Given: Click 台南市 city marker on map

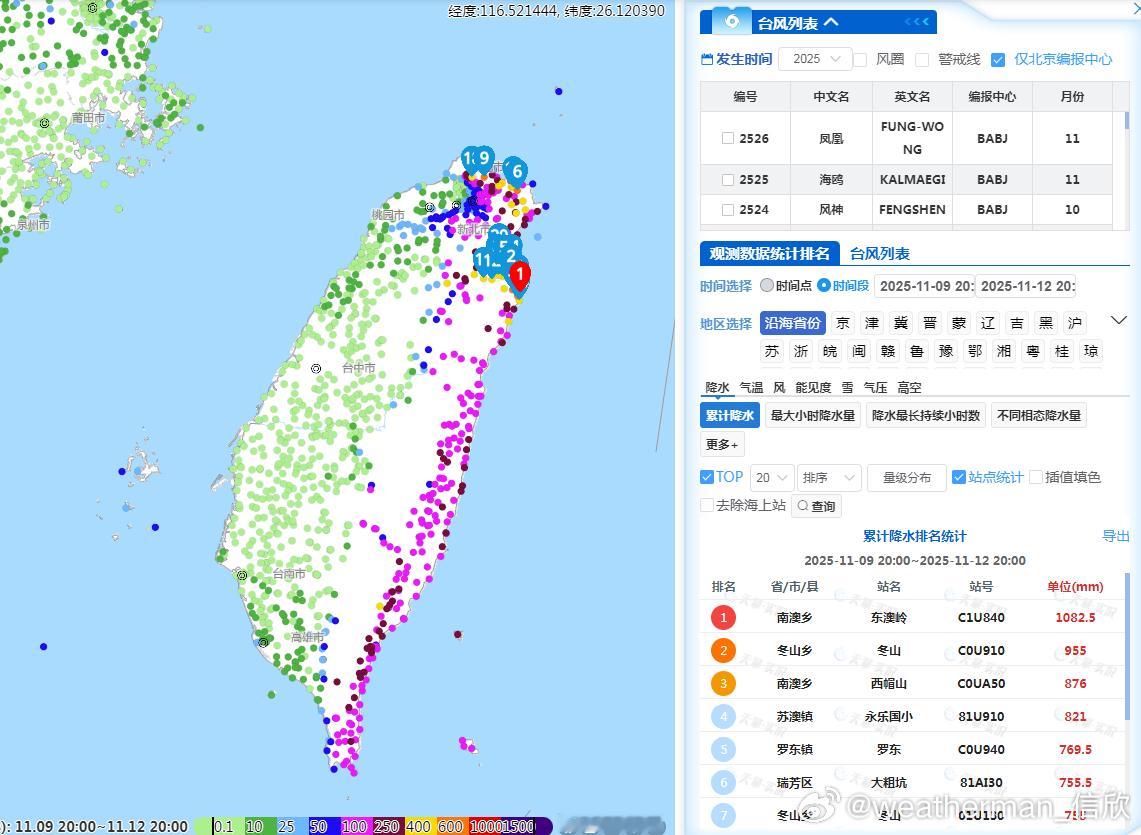Looking at the screenshot, I should click(242, 575).
